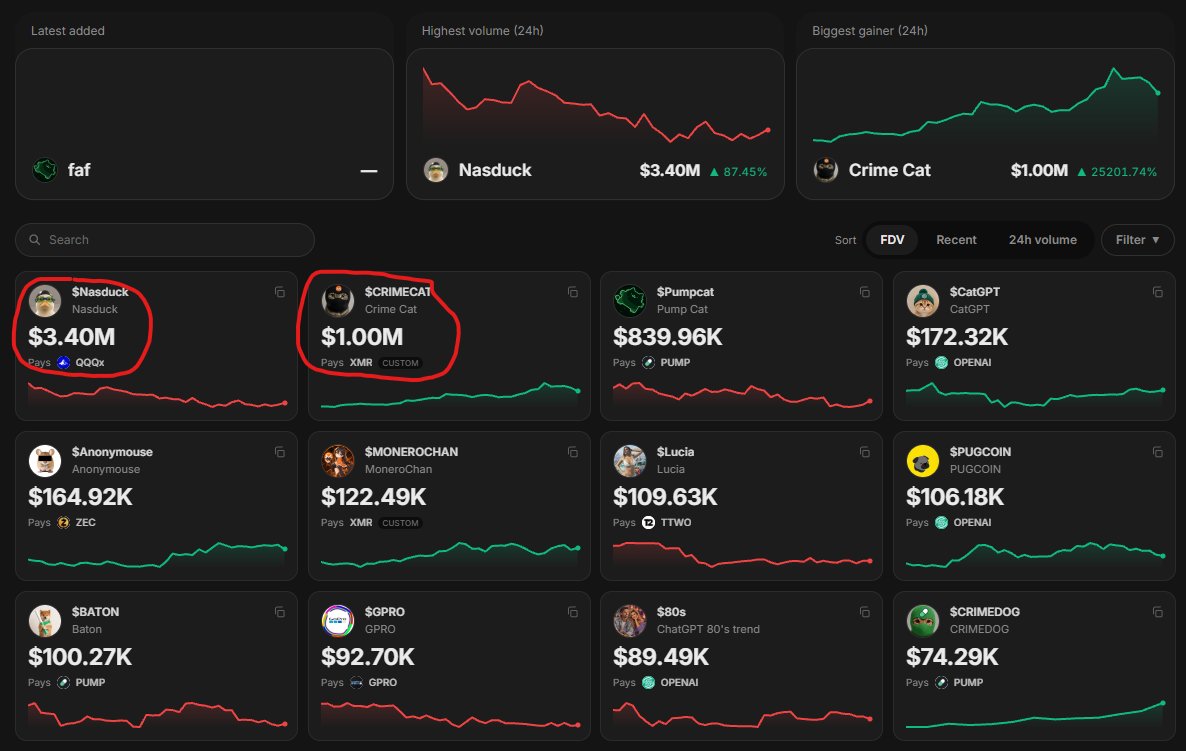Focus the Search input field
1186x751 pixels.
[x=165, y=240]
